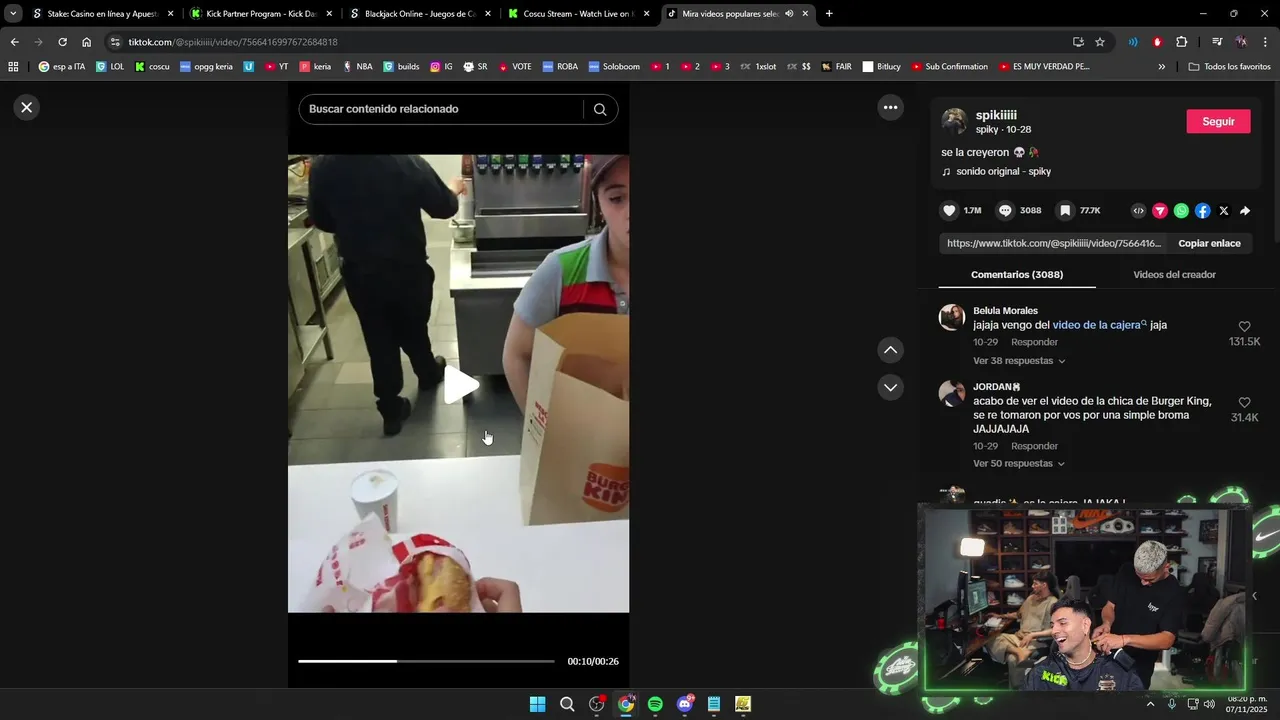Mute the TikTok tab audio icon
1280x720 pixels.
789,14
